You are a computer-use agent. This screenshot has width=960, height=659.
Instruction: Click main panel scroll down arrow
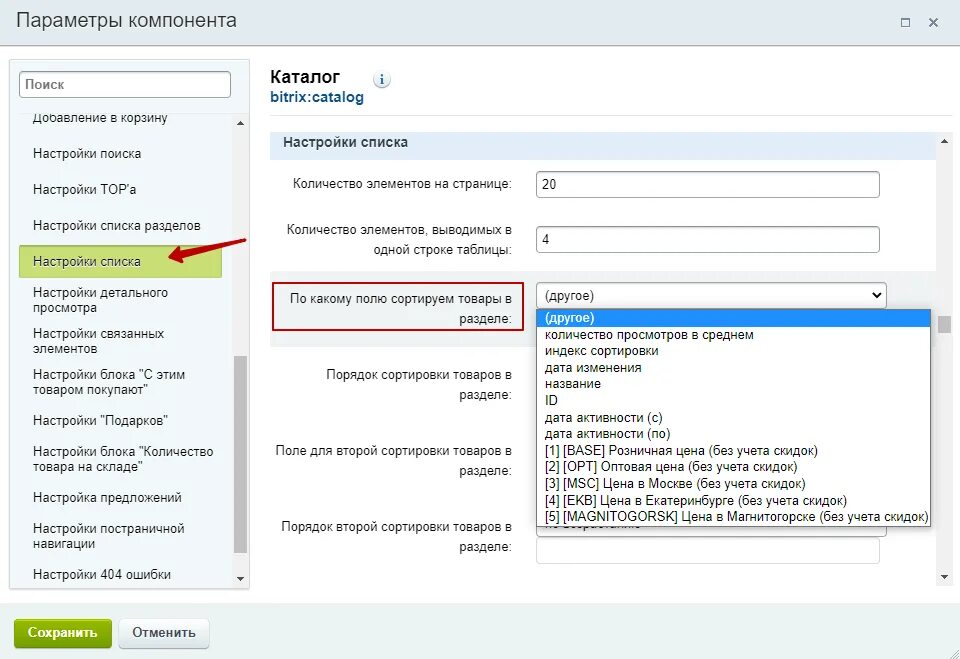(944, 576)
